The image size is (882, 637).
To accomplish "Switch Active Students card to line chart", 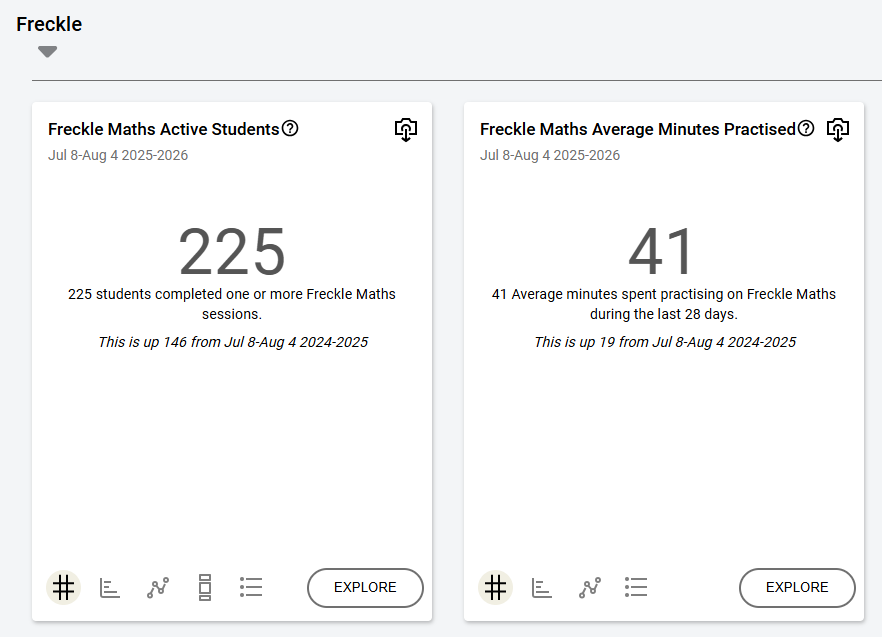I will pos(158,587).
